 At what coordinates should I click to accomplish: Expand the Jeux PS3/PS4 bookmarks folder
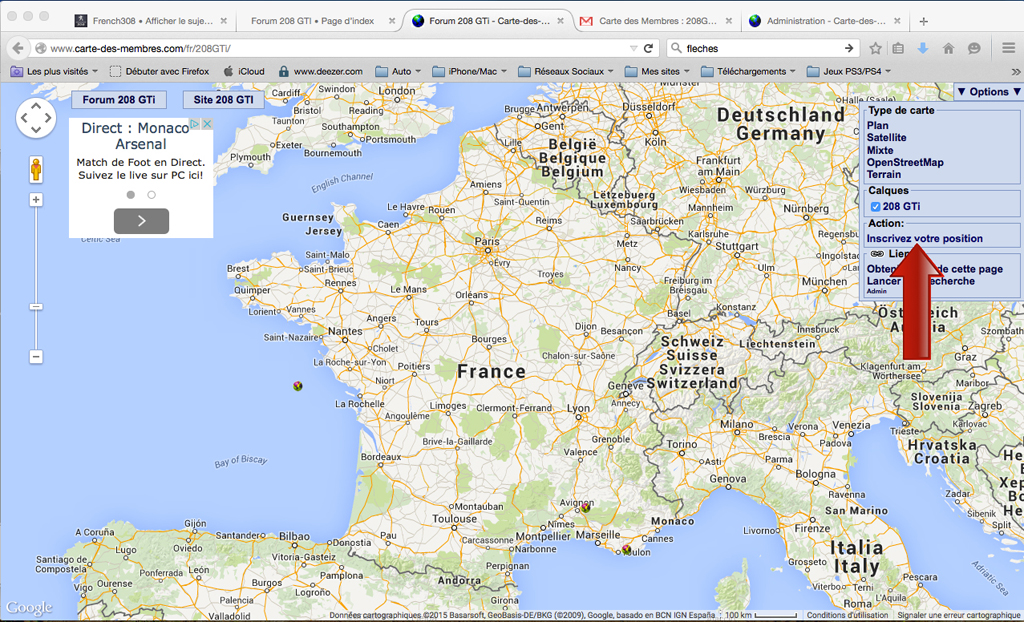pos(849,72)
